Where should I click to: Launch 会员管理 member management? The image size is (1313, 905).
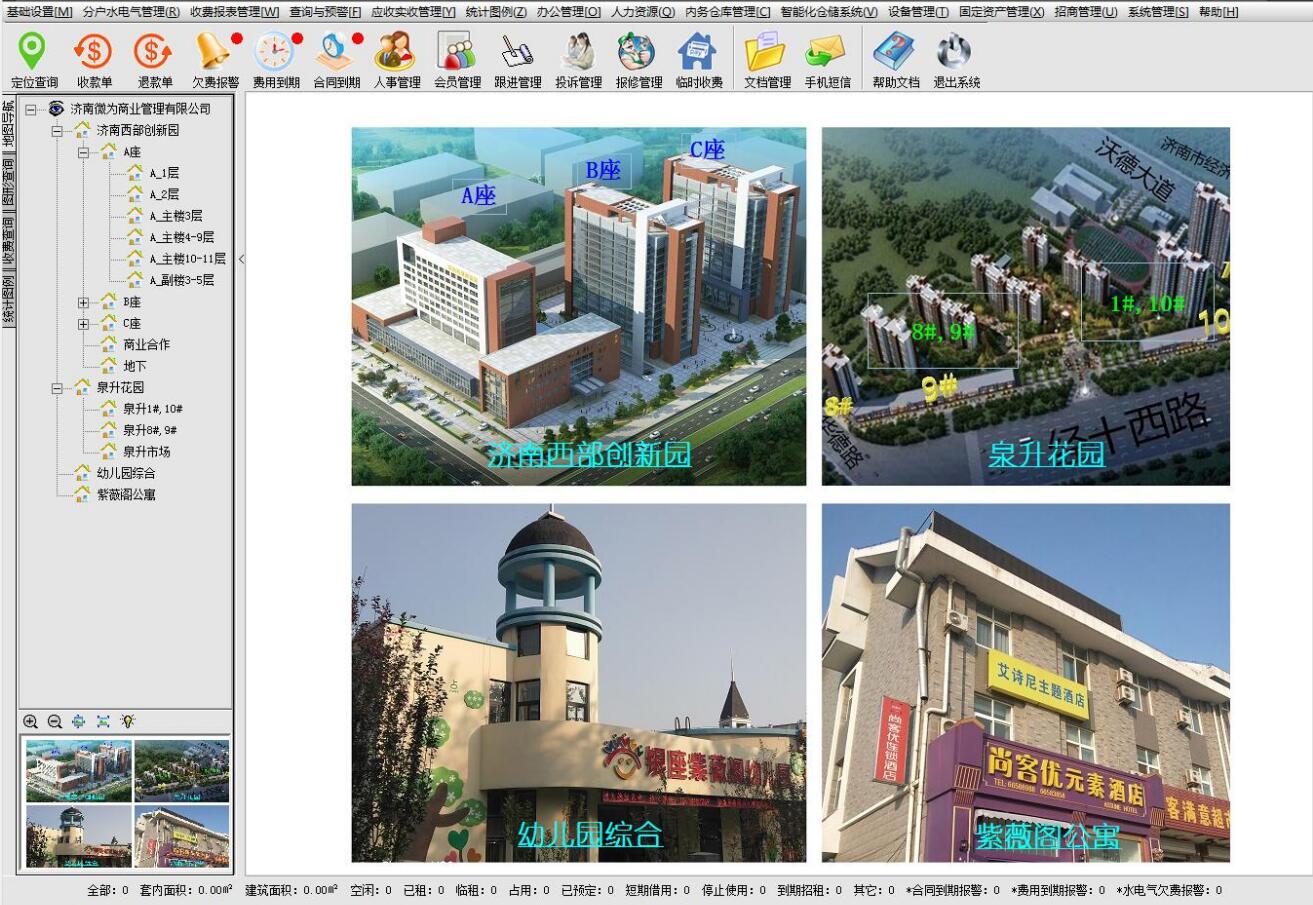[457, 60]
